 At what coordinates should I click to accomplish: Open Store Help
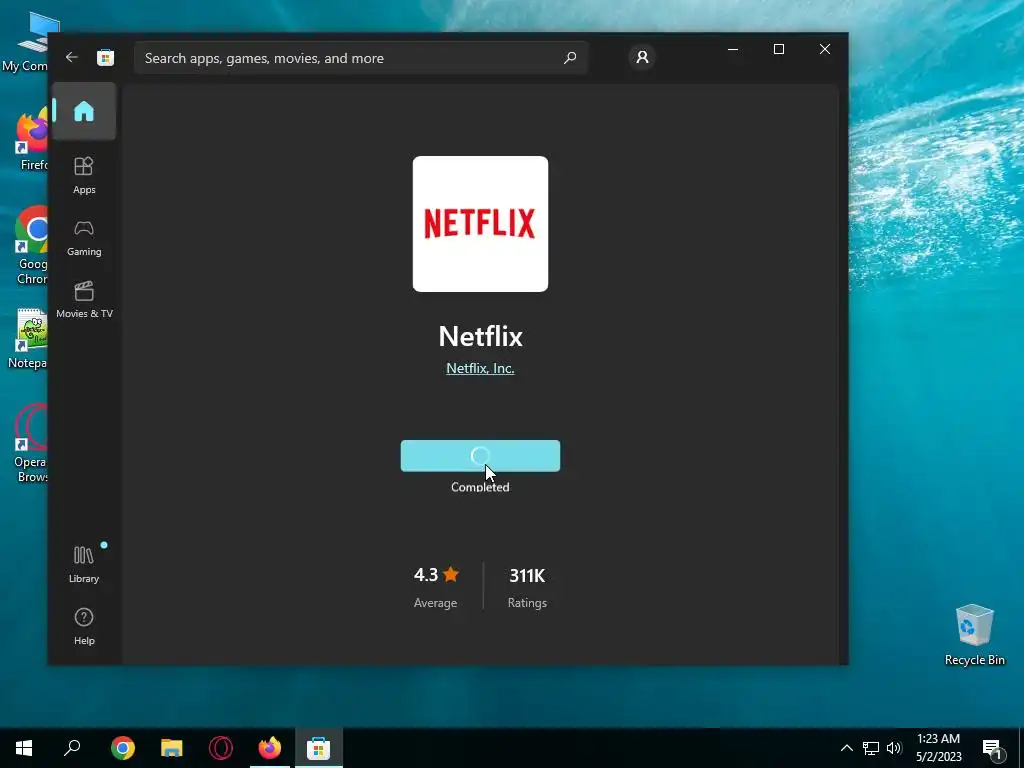(84, 626)
